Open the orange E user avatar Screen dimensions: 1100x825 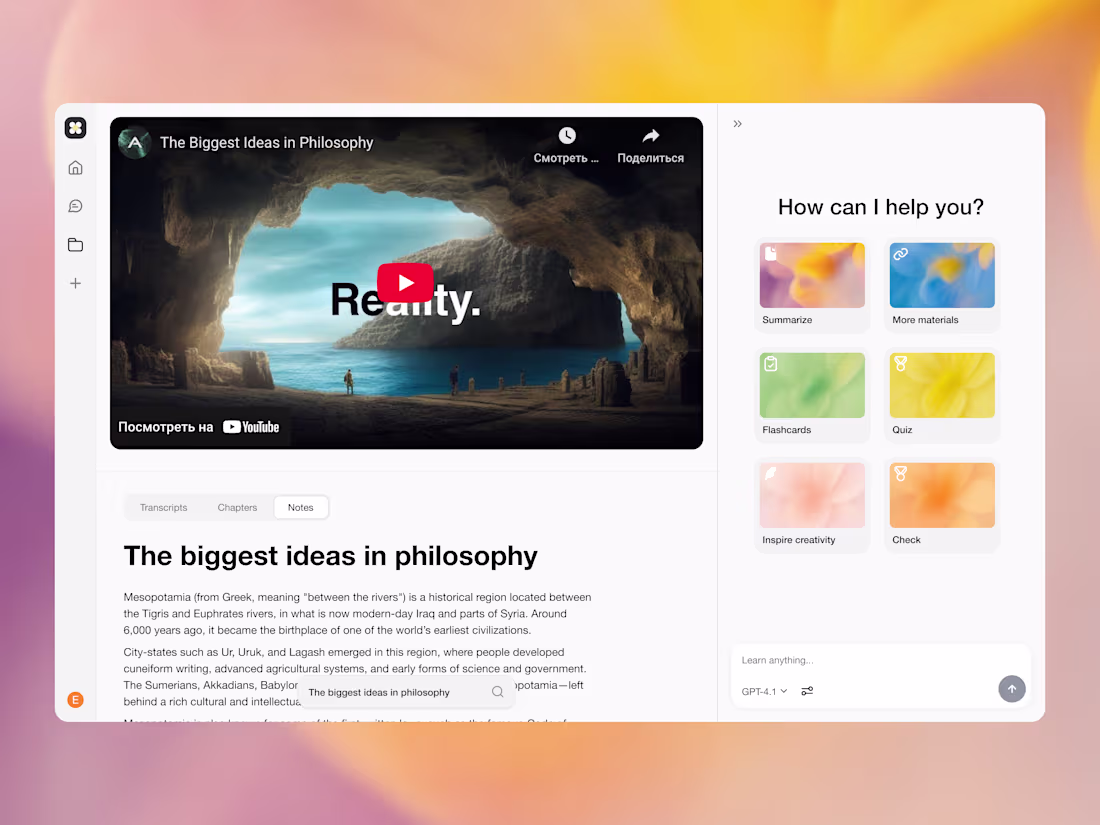(x=75, y=699)
